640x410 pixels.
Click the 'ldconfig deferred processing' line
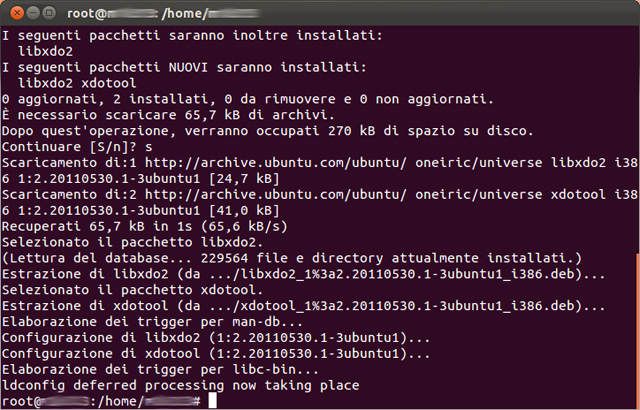[x=180, y=385]
